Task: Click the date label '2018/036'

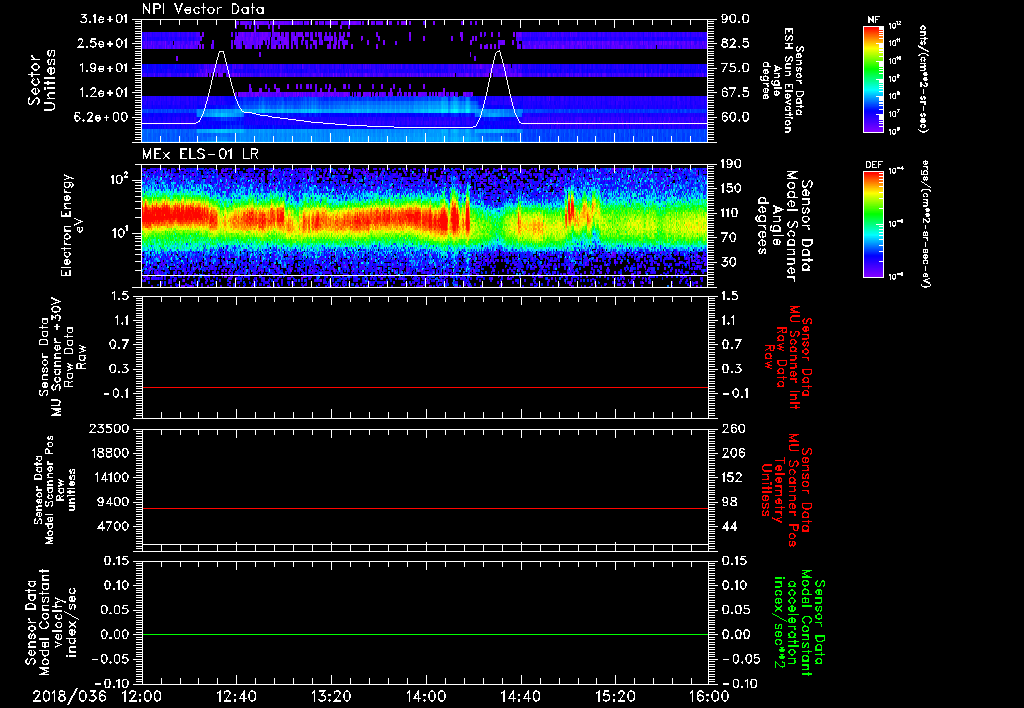Action: [x=69, y=697]
